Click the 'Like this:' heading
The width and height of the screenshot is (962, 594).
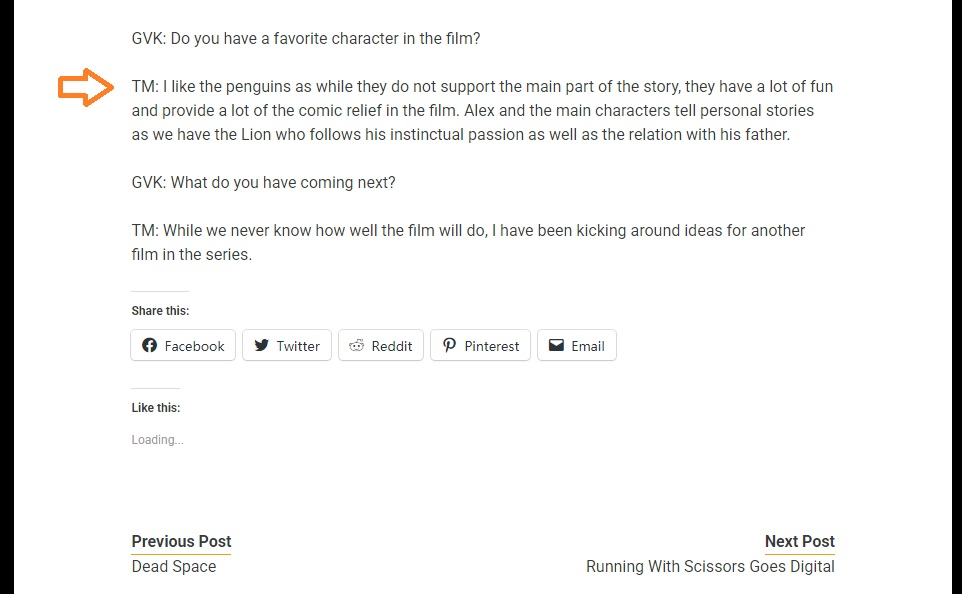point(156,407)
